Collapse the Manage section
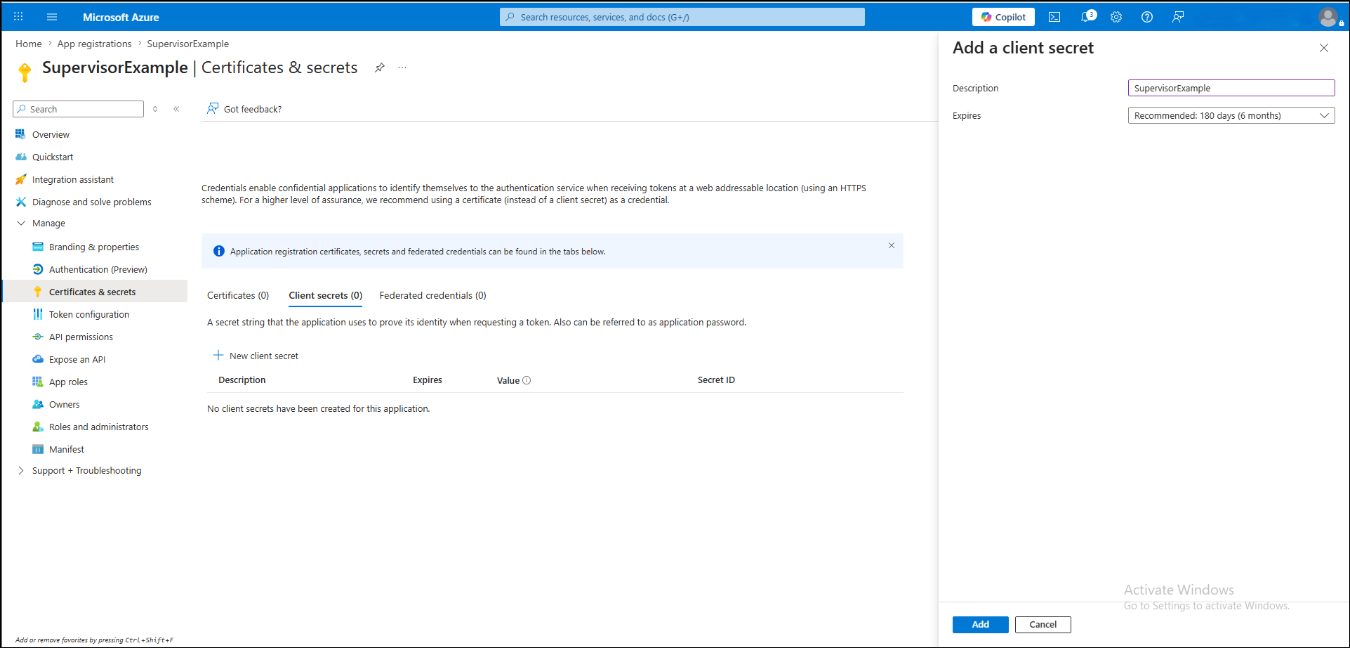Image resolution: width=1350 pixels, height=648 pixels. (x=21, y=223)
